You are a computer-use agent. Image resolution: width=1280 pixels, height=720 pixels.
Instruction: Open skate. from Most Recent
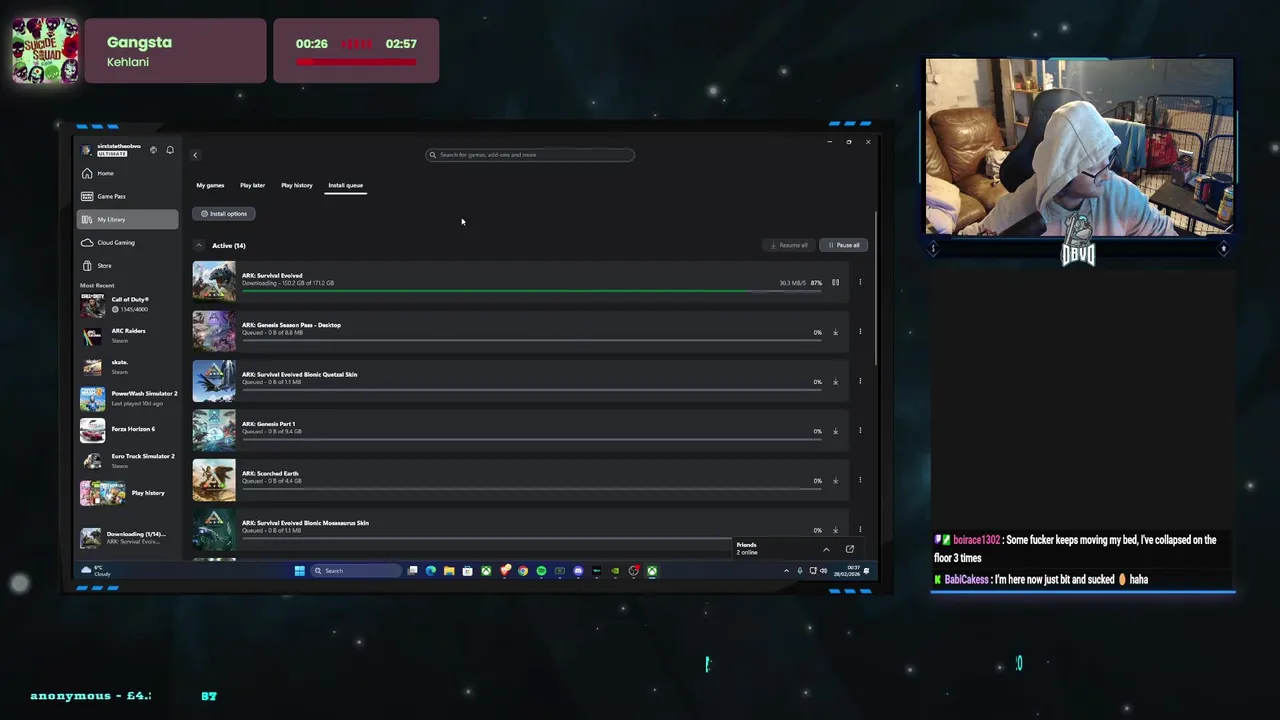click(128, 366)
